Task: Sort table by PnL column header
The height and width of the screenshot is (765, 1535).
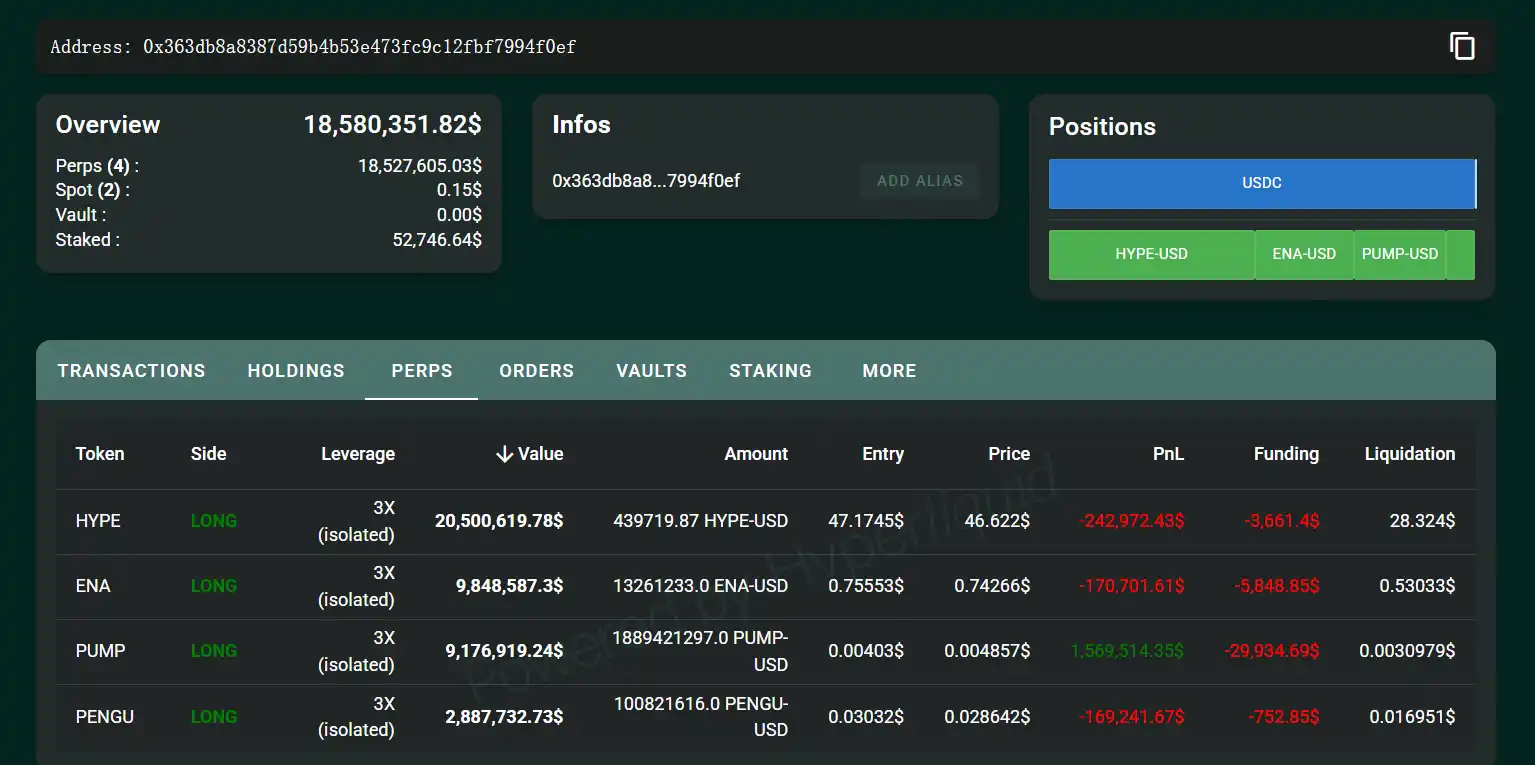Action: 1167,454
